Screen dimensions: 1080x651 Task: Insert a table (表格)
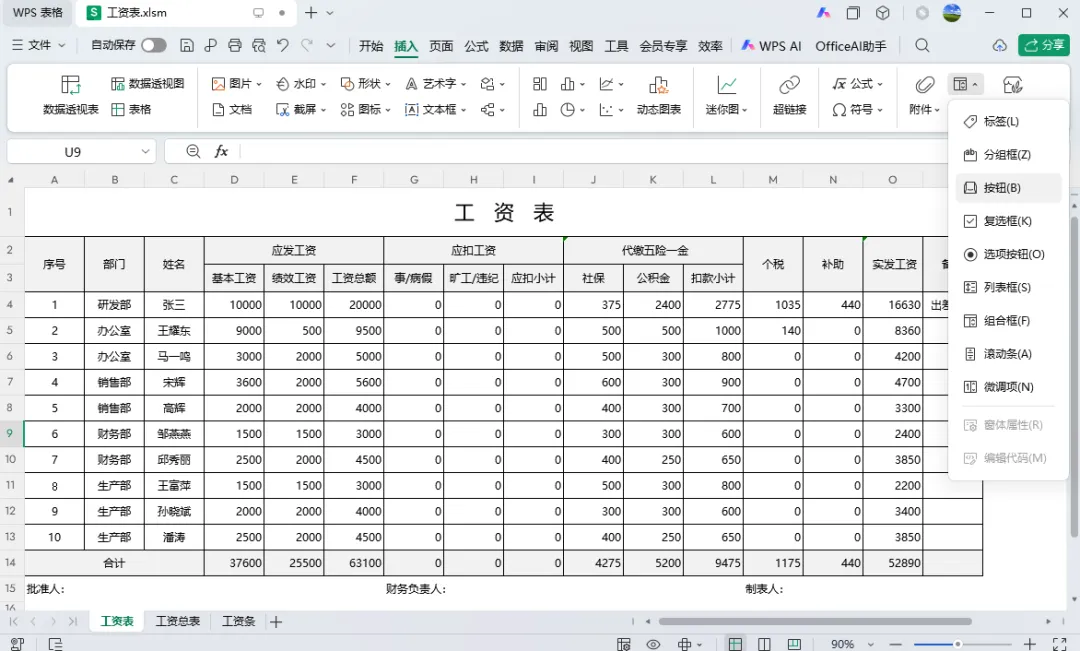(x=131, y=109)
